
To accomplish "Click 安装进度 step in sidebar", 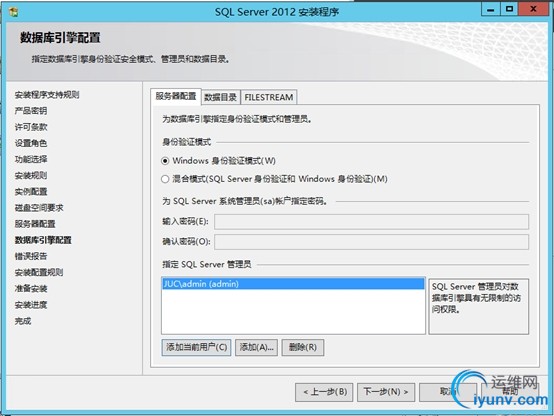I will 31,305.
